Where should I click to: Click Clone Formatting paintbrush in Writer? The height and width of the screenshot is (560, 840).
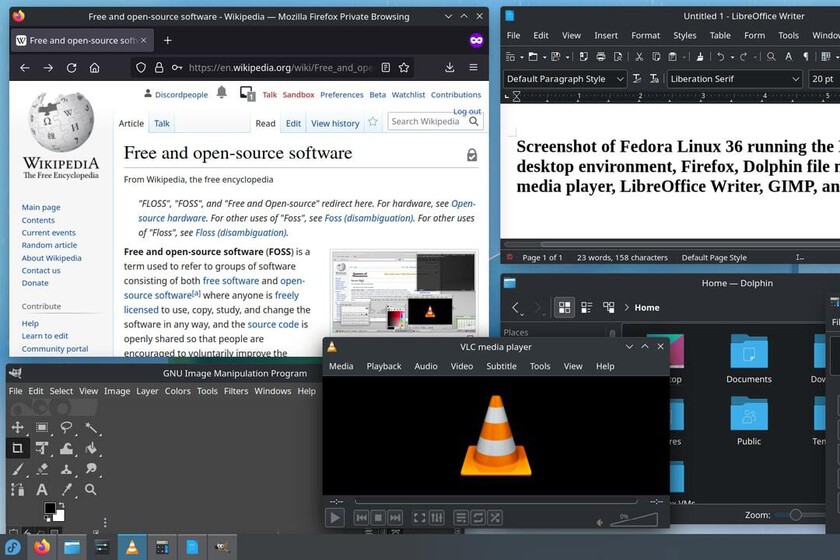click(x=700, y=56)
